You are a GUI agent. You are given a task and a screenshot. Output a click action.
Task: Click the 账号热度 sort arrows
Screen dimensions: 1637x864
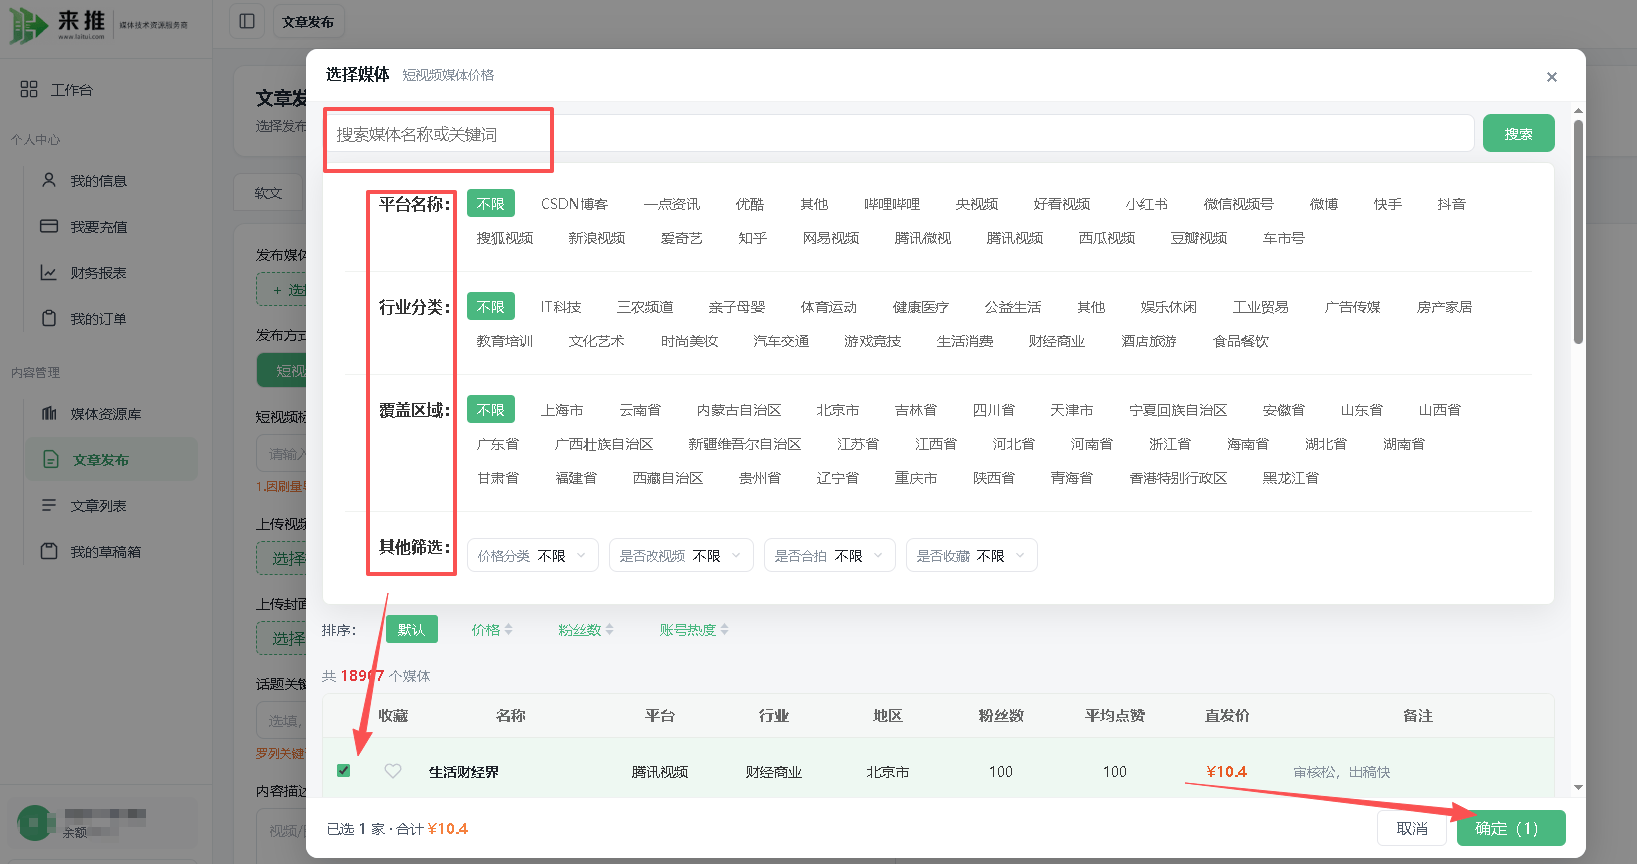(724, 629)
